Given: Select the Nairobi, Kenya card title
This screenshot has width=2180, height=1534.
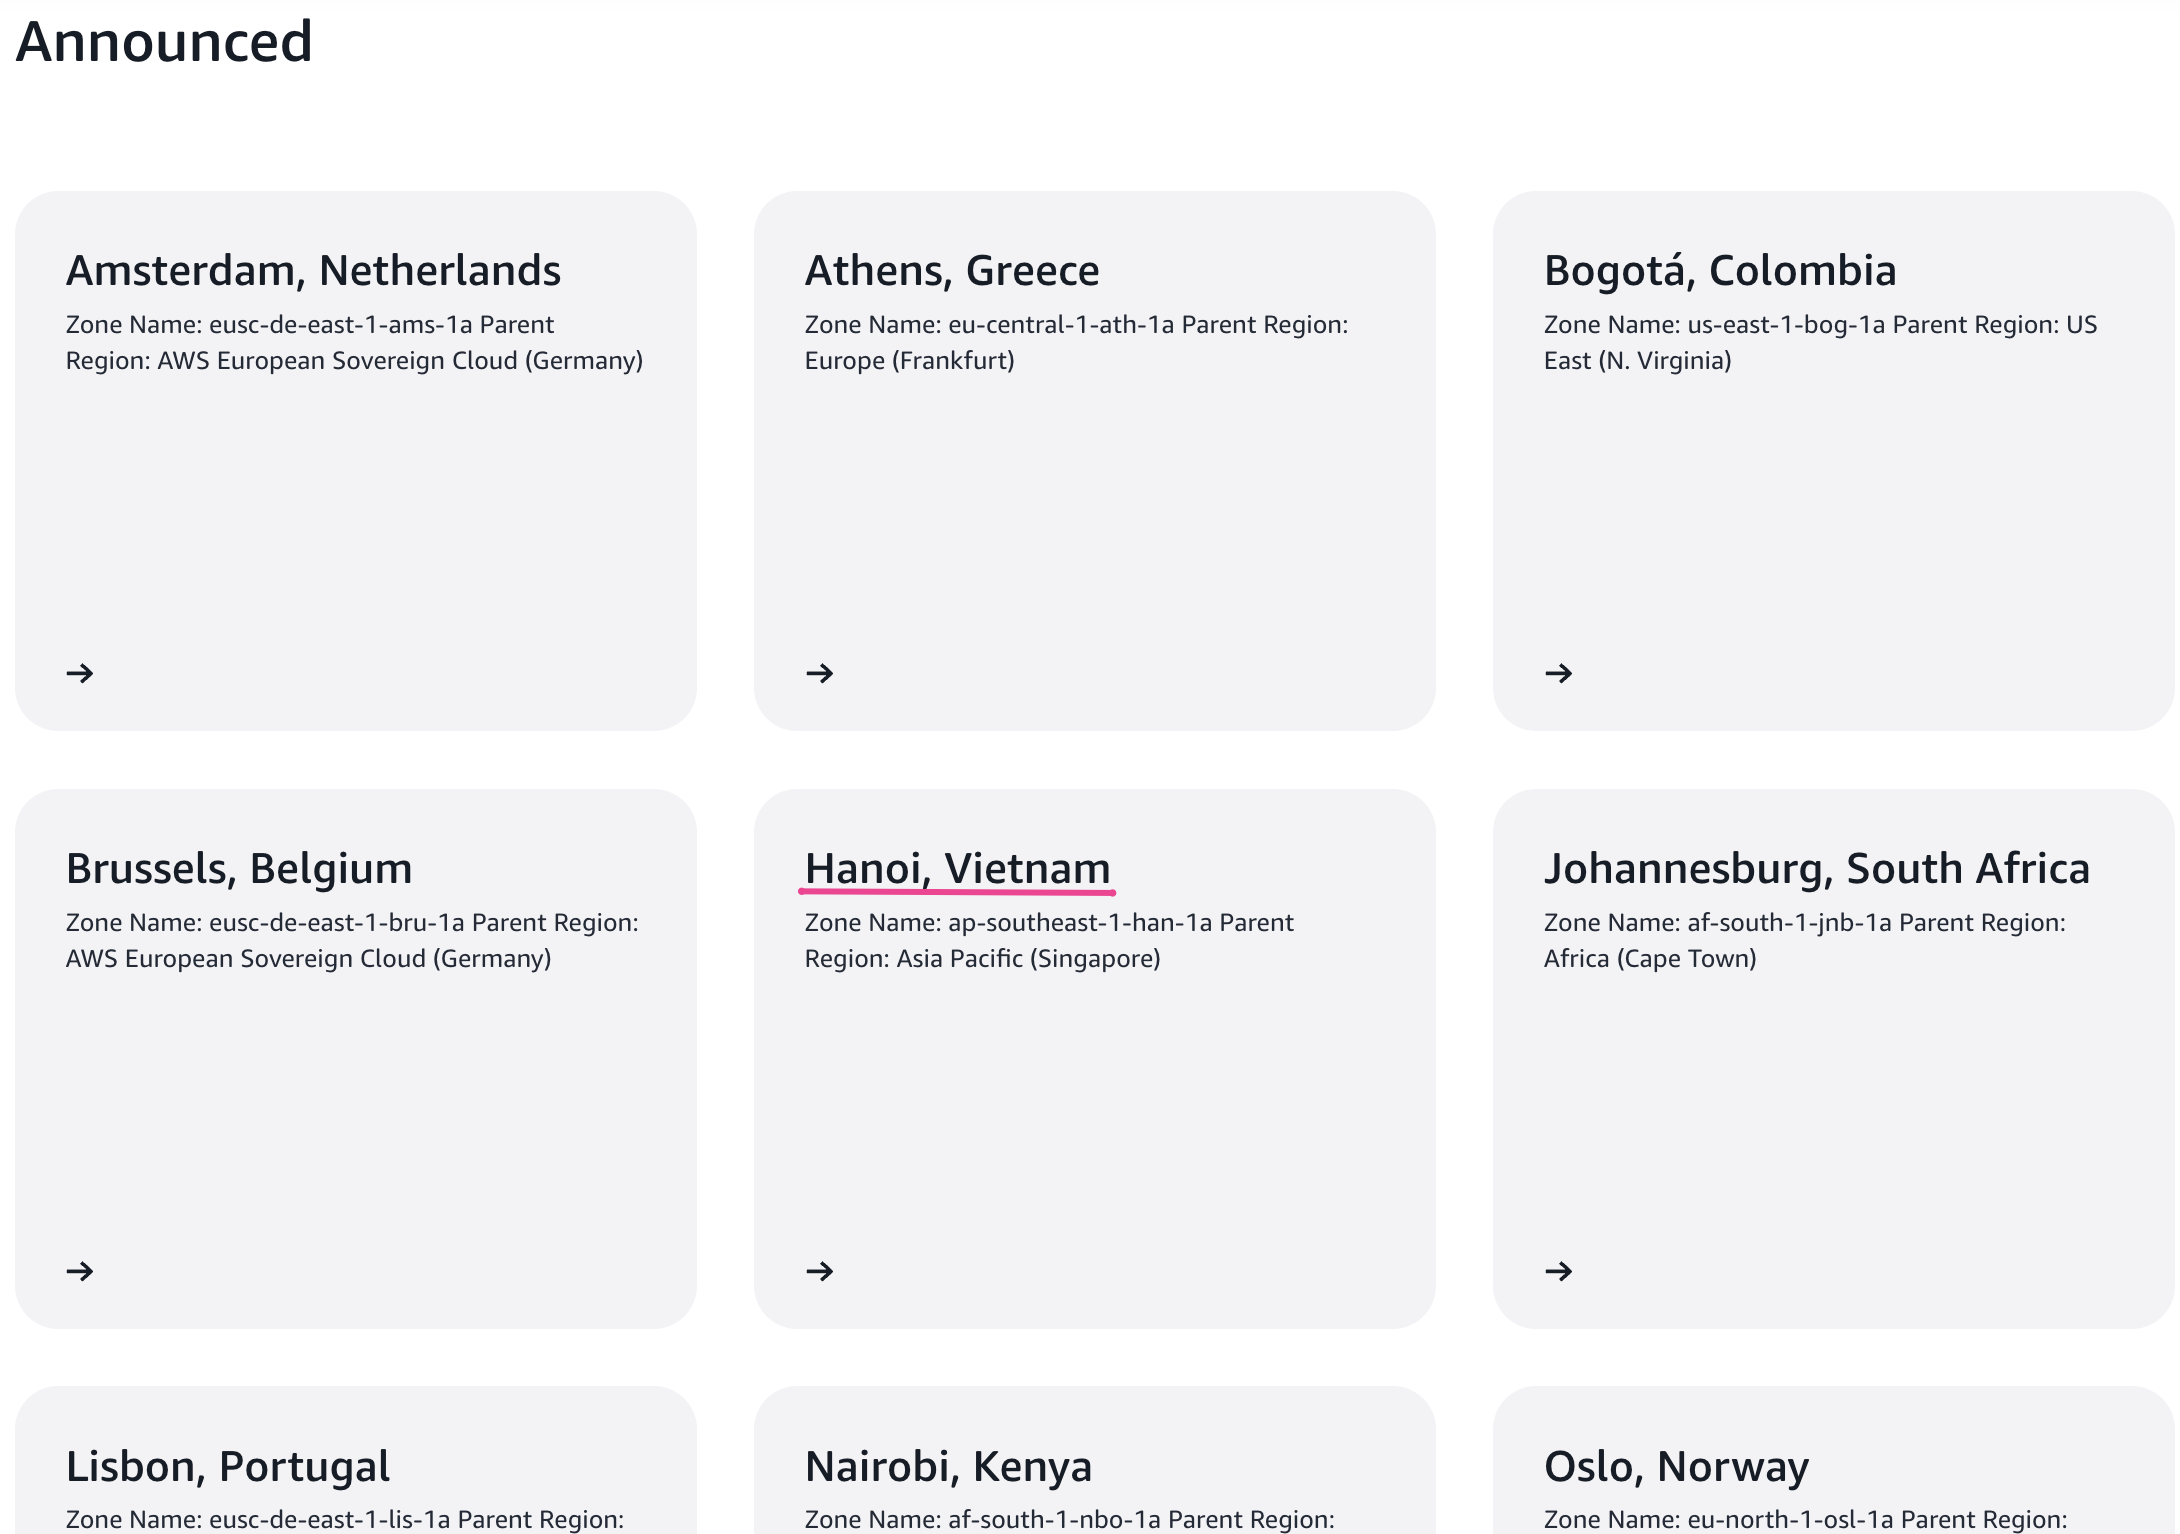Looking at the screenshot, I should pyautogui.click(x=948, y=1467).
